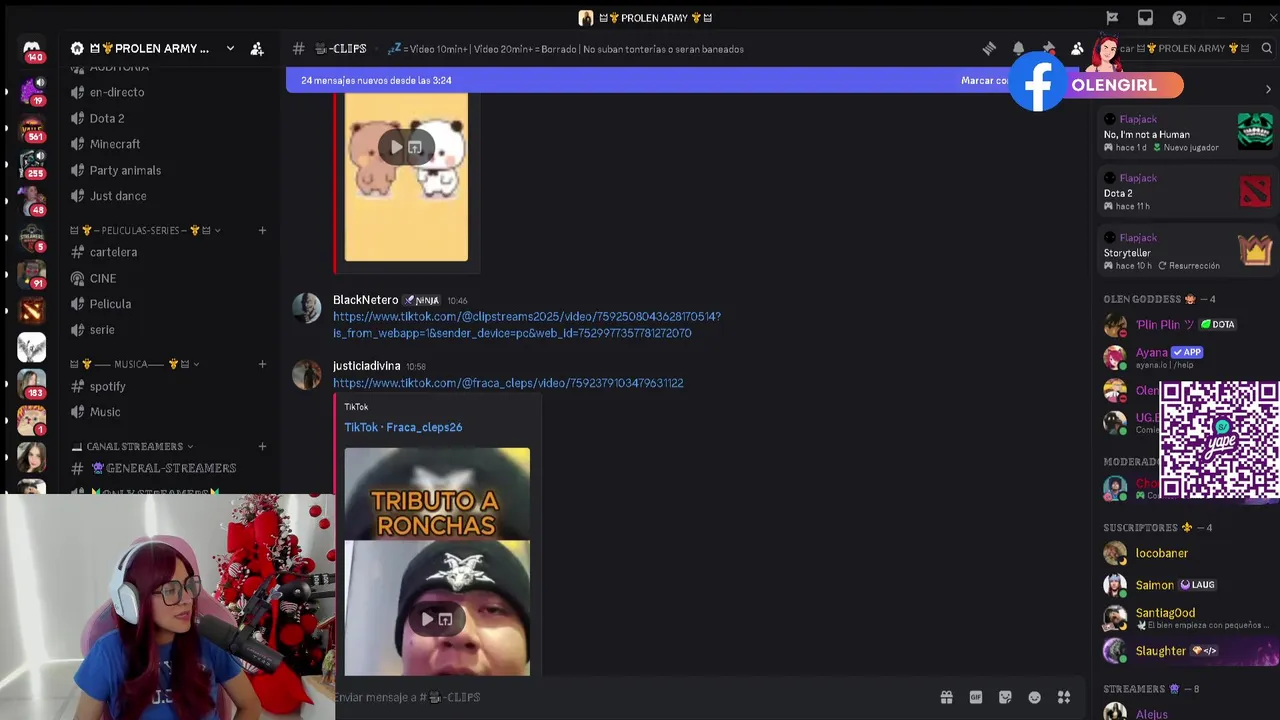Open Flapjack Storyteller activity card
The image size is (1280, 720).
pos(1187,251)
